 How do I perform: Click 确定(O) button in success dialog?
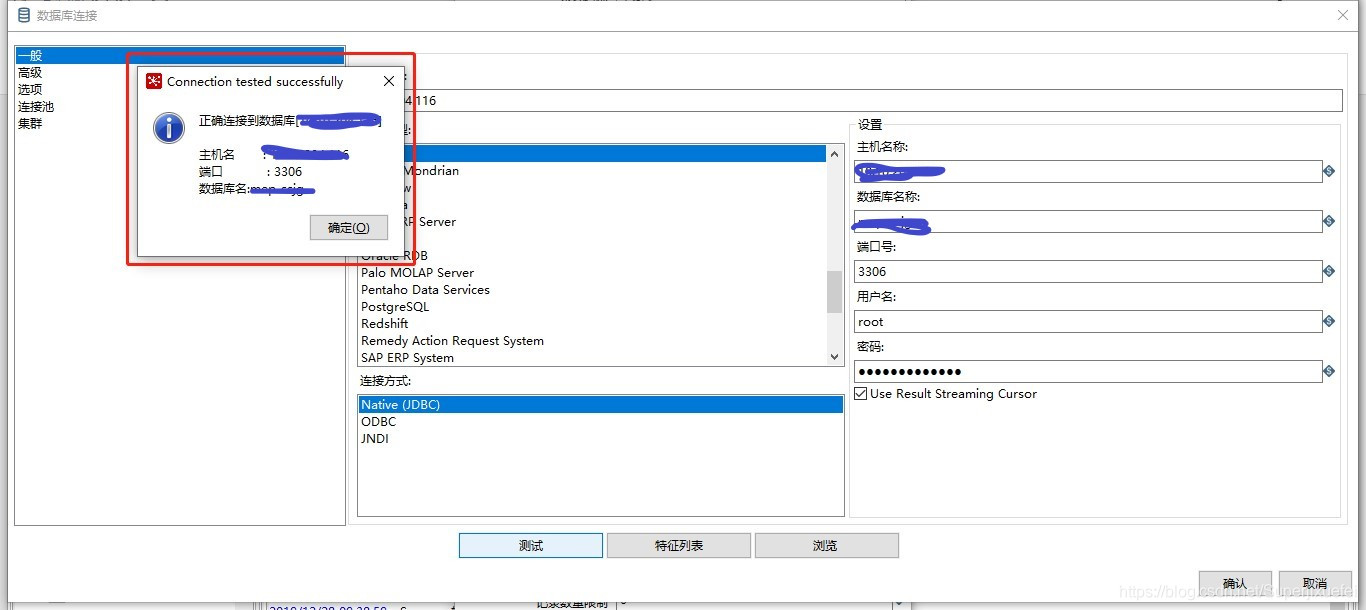pos(348,227)
